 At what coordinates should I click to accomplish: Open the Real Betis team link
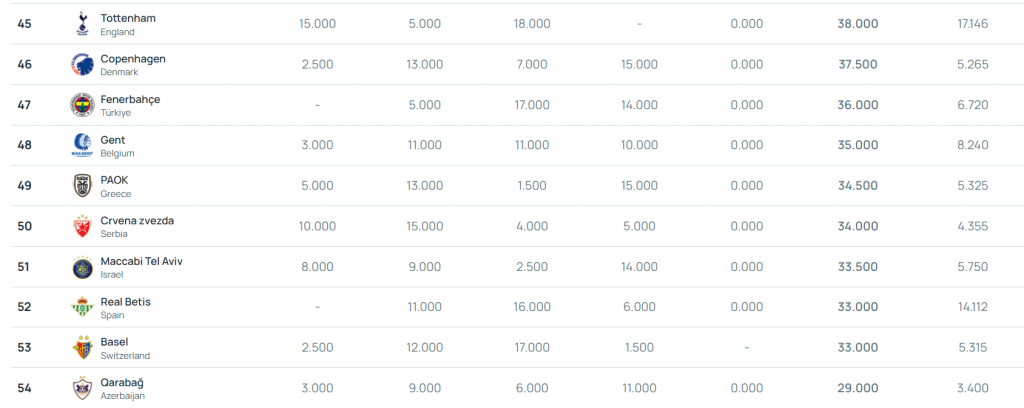[126, 301]
